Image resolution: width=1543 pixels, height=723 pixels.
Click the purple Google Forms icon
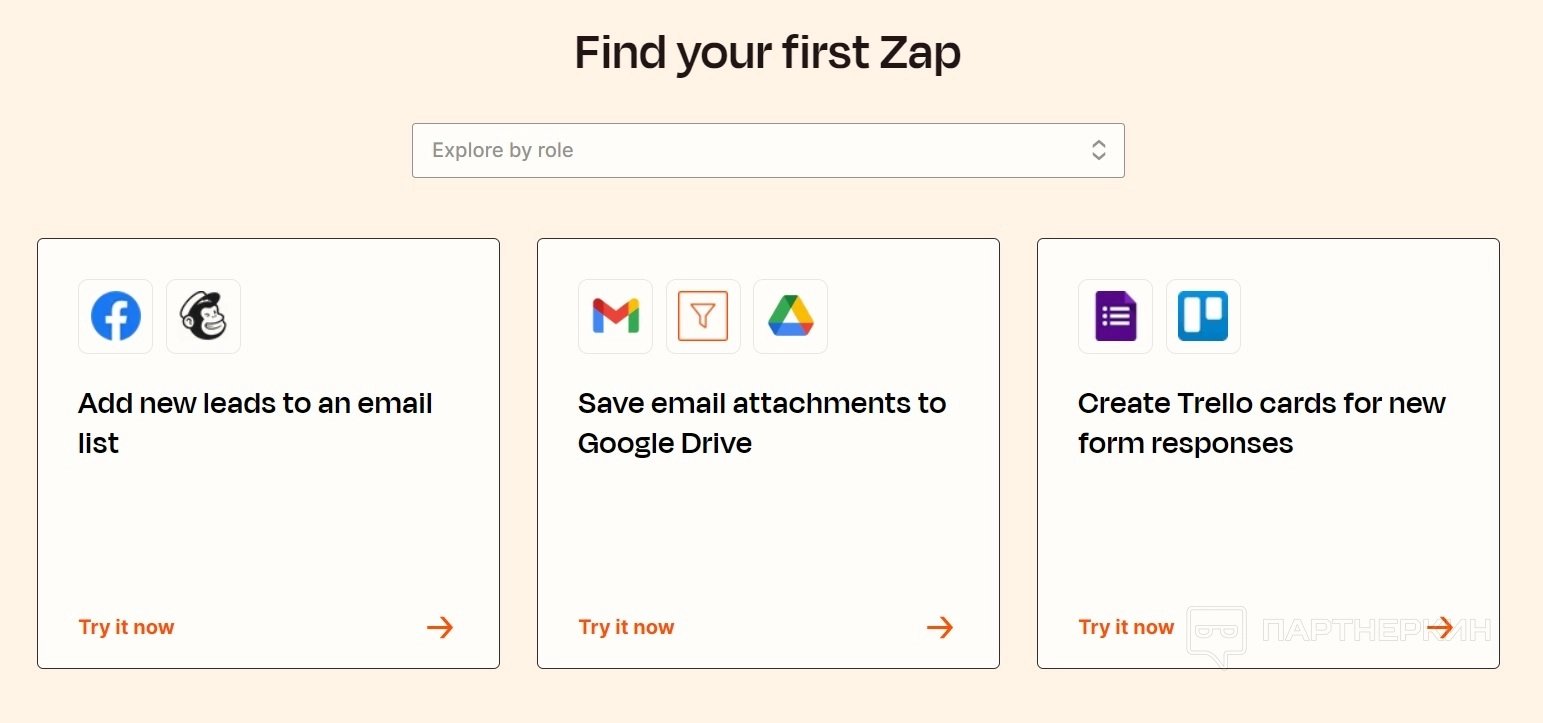[x=1115, y=317]
